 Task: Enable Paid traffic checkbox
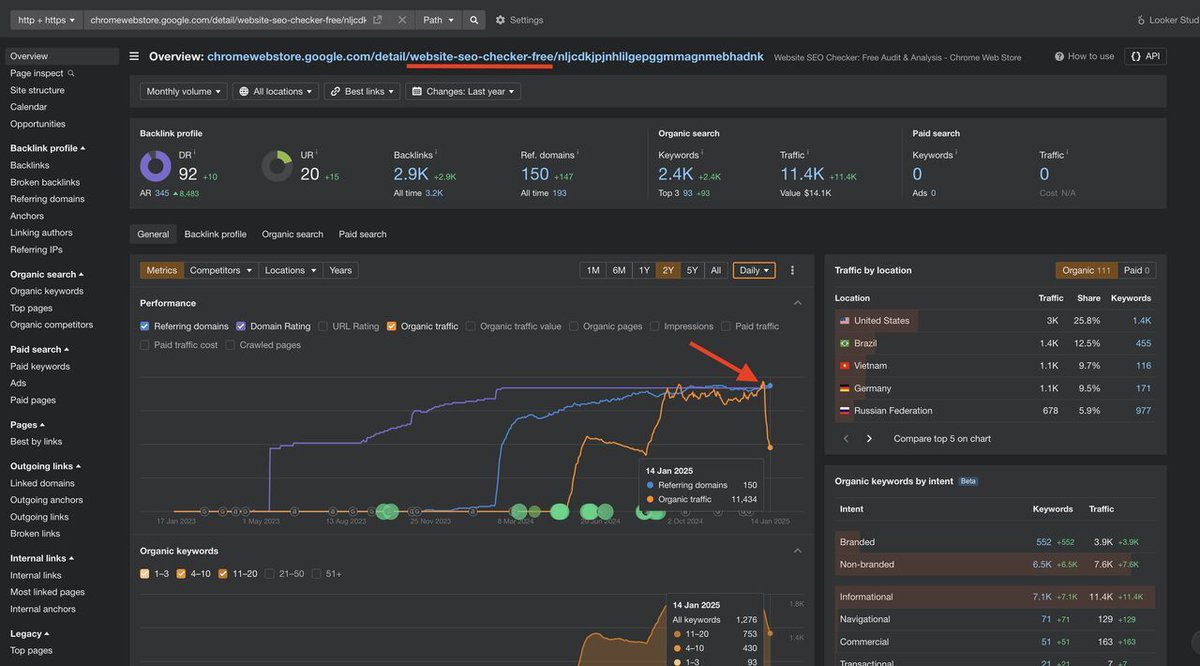[725, 326]
